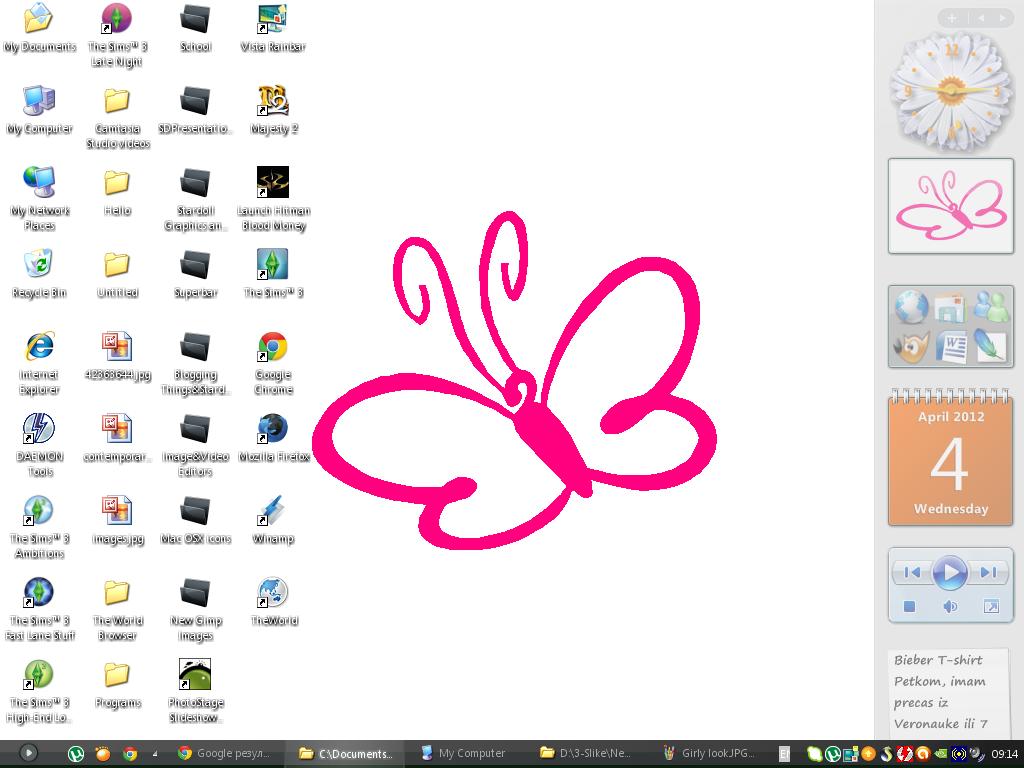Mute audio with the media gadget's speaker button
The height and width of the screenshot is (768, 1024).
coord(951,605)
